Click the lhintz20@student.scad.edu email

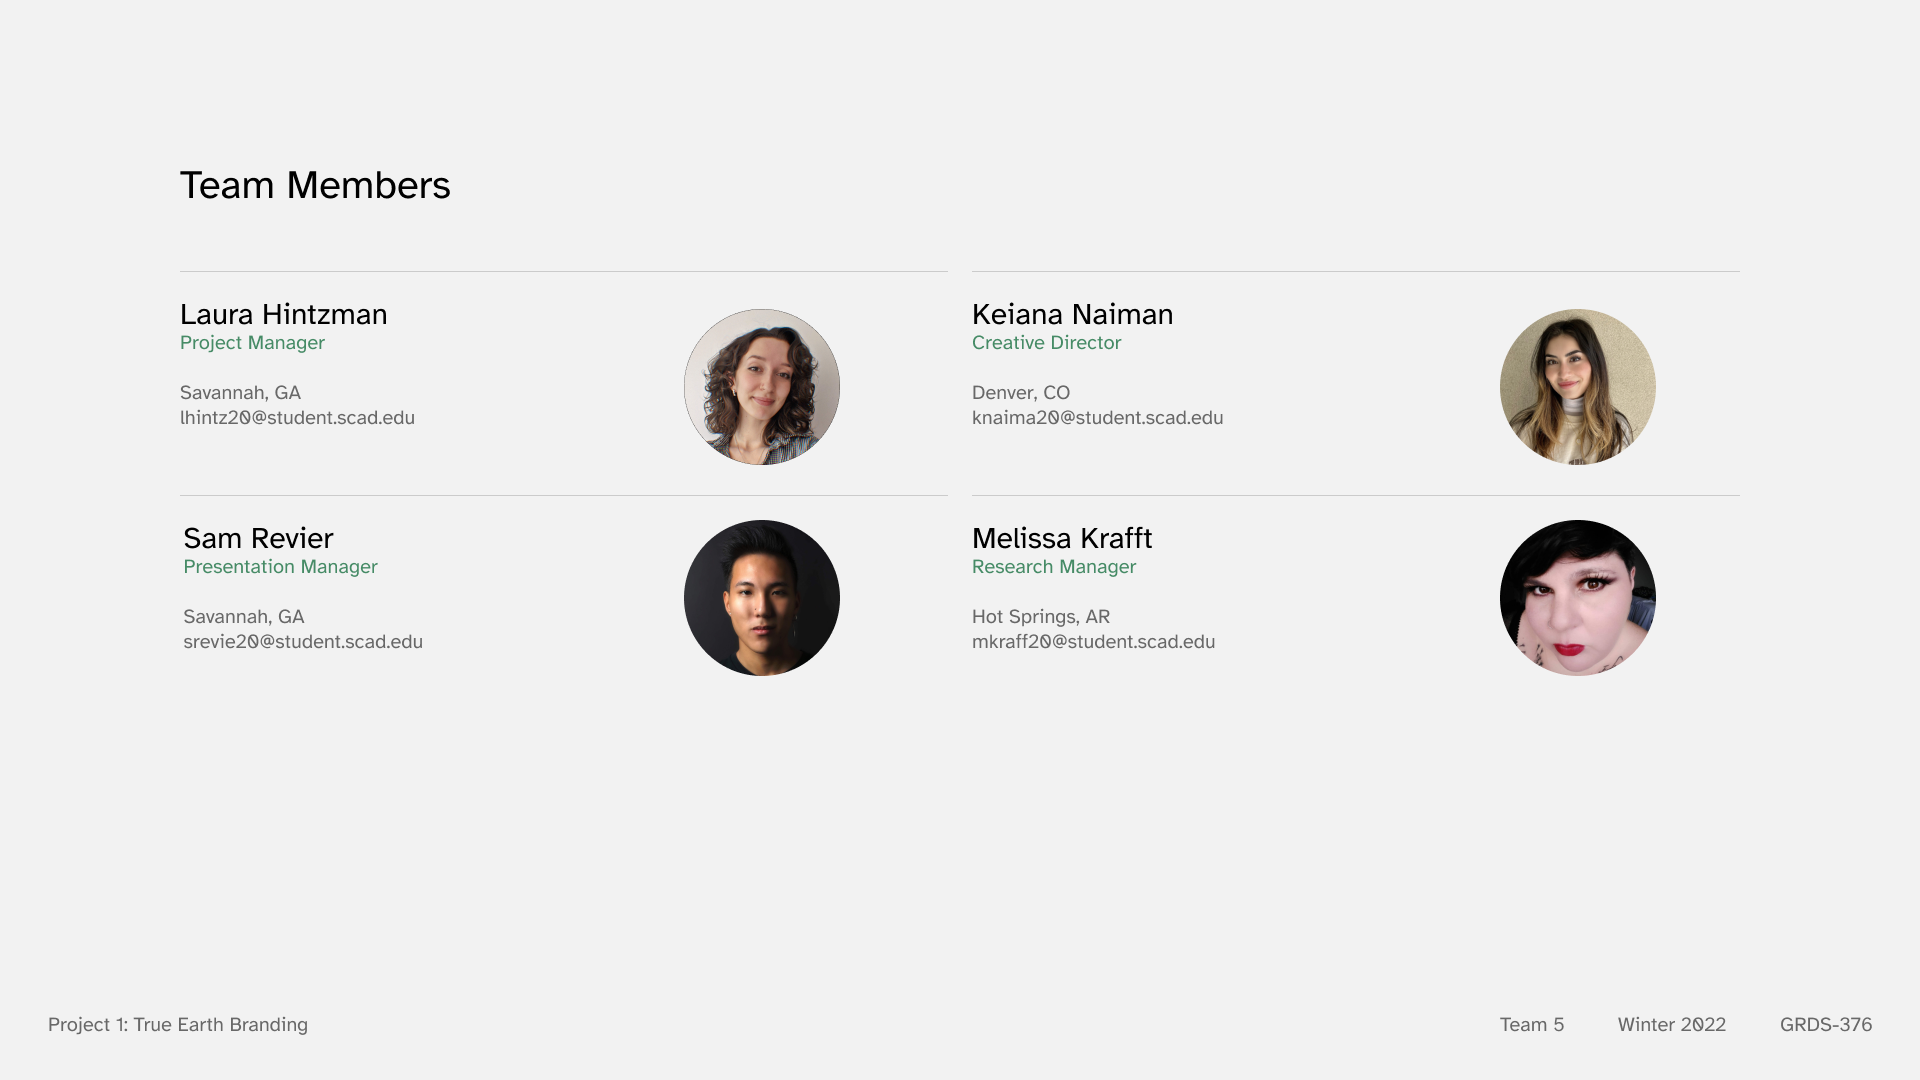[x=297, y=418]
